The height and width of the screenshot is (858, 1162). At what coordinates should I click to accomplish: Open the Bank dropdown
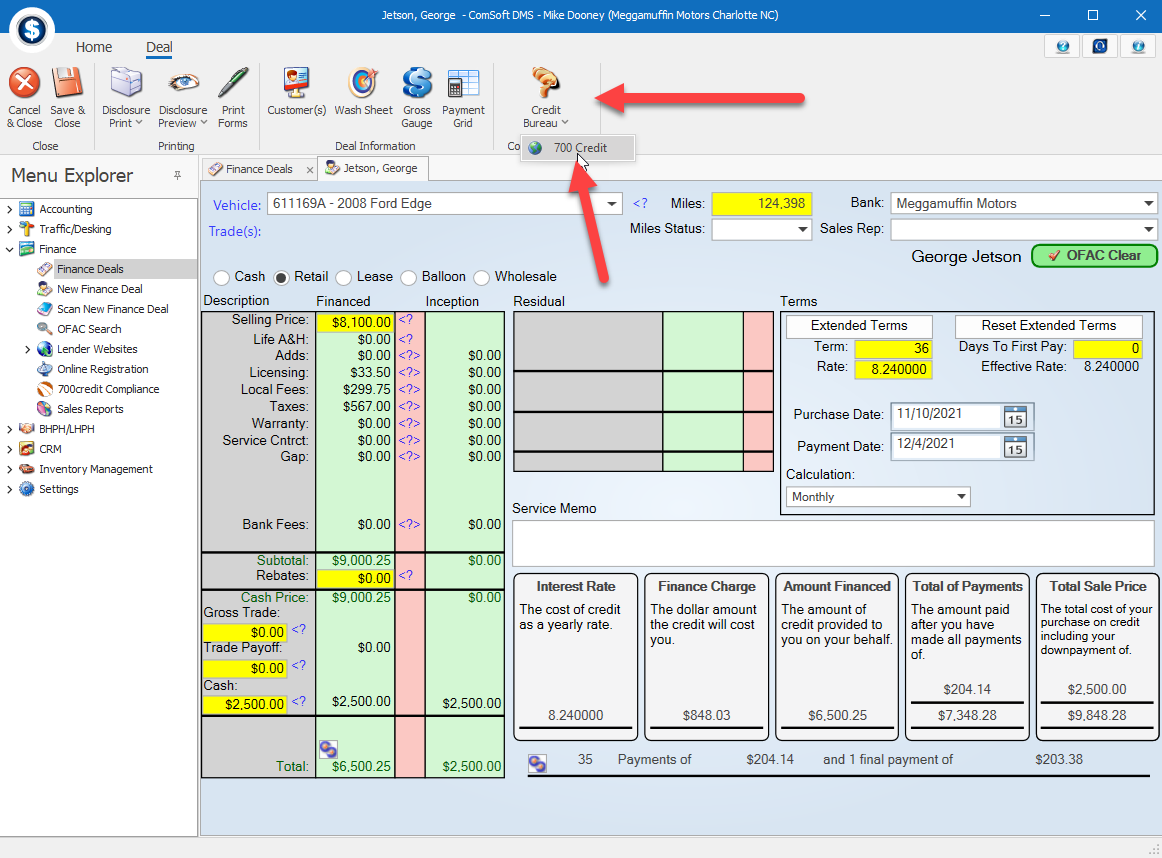click(1148, 204)
